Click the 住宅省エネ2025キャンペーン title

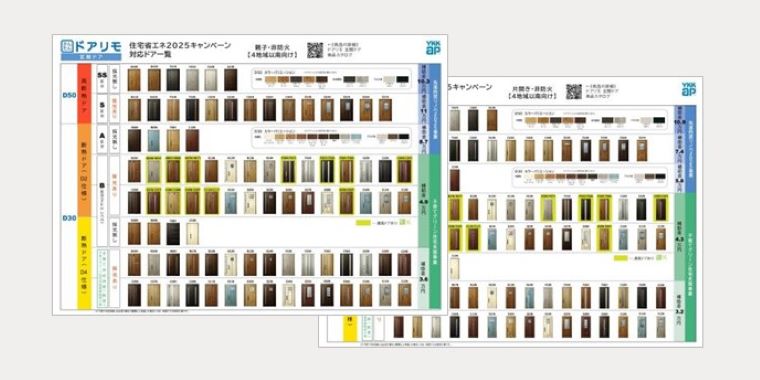pyautogui.click(x=180, y=45)
